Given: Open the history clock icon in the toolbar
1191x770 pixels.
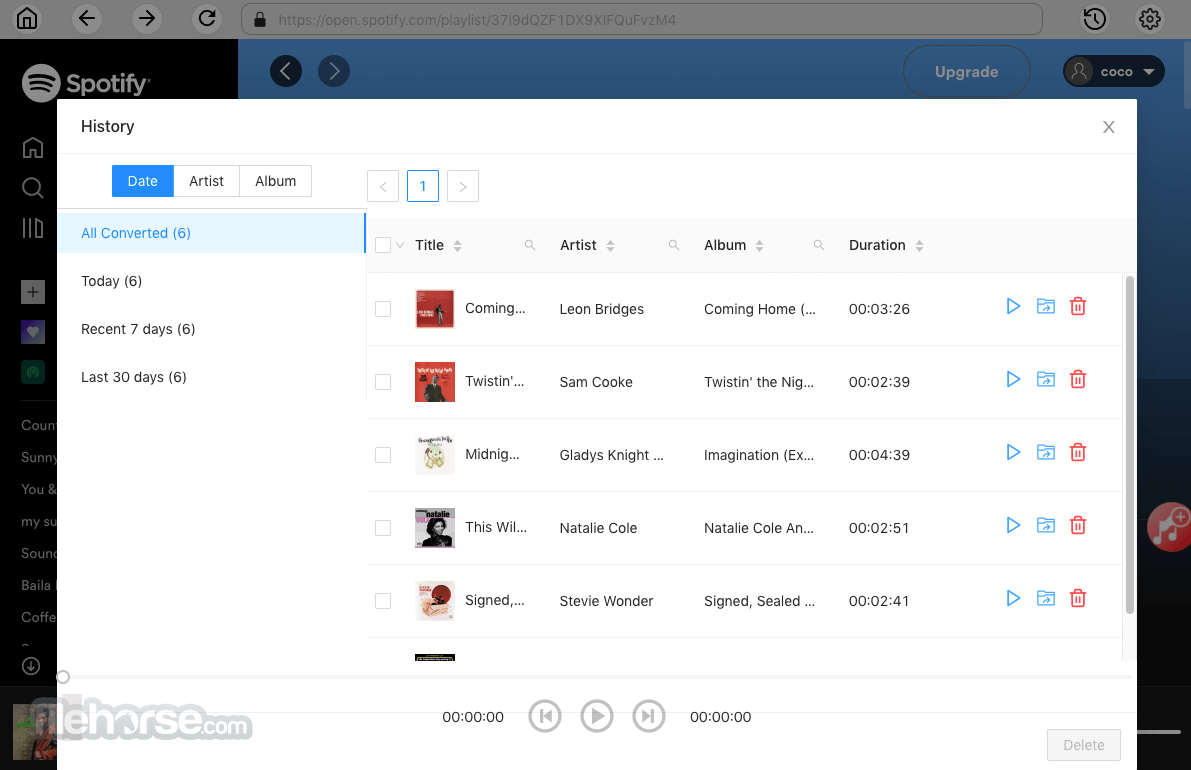Looking at the screenshot, I should [1094, 19].
